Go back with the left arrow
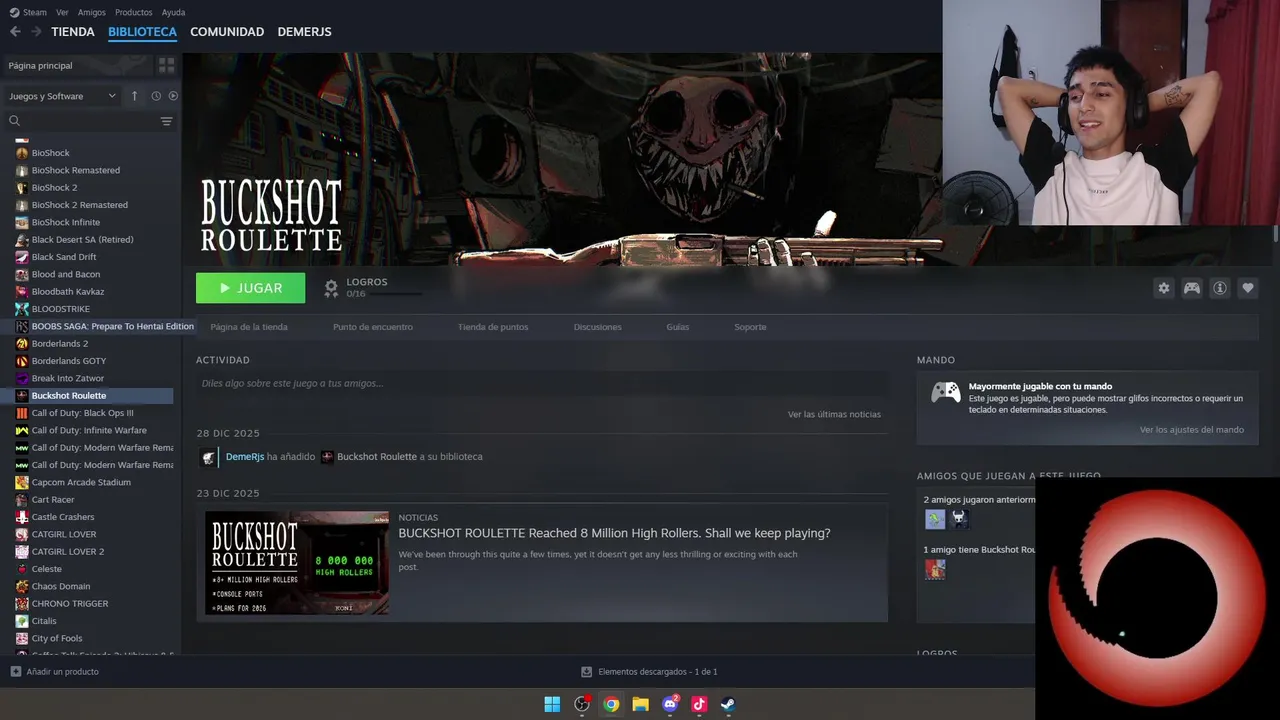This screenshot has width=1280, height=720. (15, 32)
